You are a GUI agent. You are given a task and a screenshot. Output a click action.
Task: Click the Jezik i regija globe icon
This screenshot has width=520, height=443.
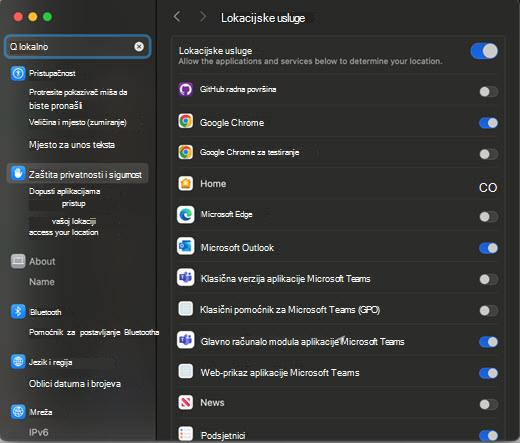click(x=18, y=362)
